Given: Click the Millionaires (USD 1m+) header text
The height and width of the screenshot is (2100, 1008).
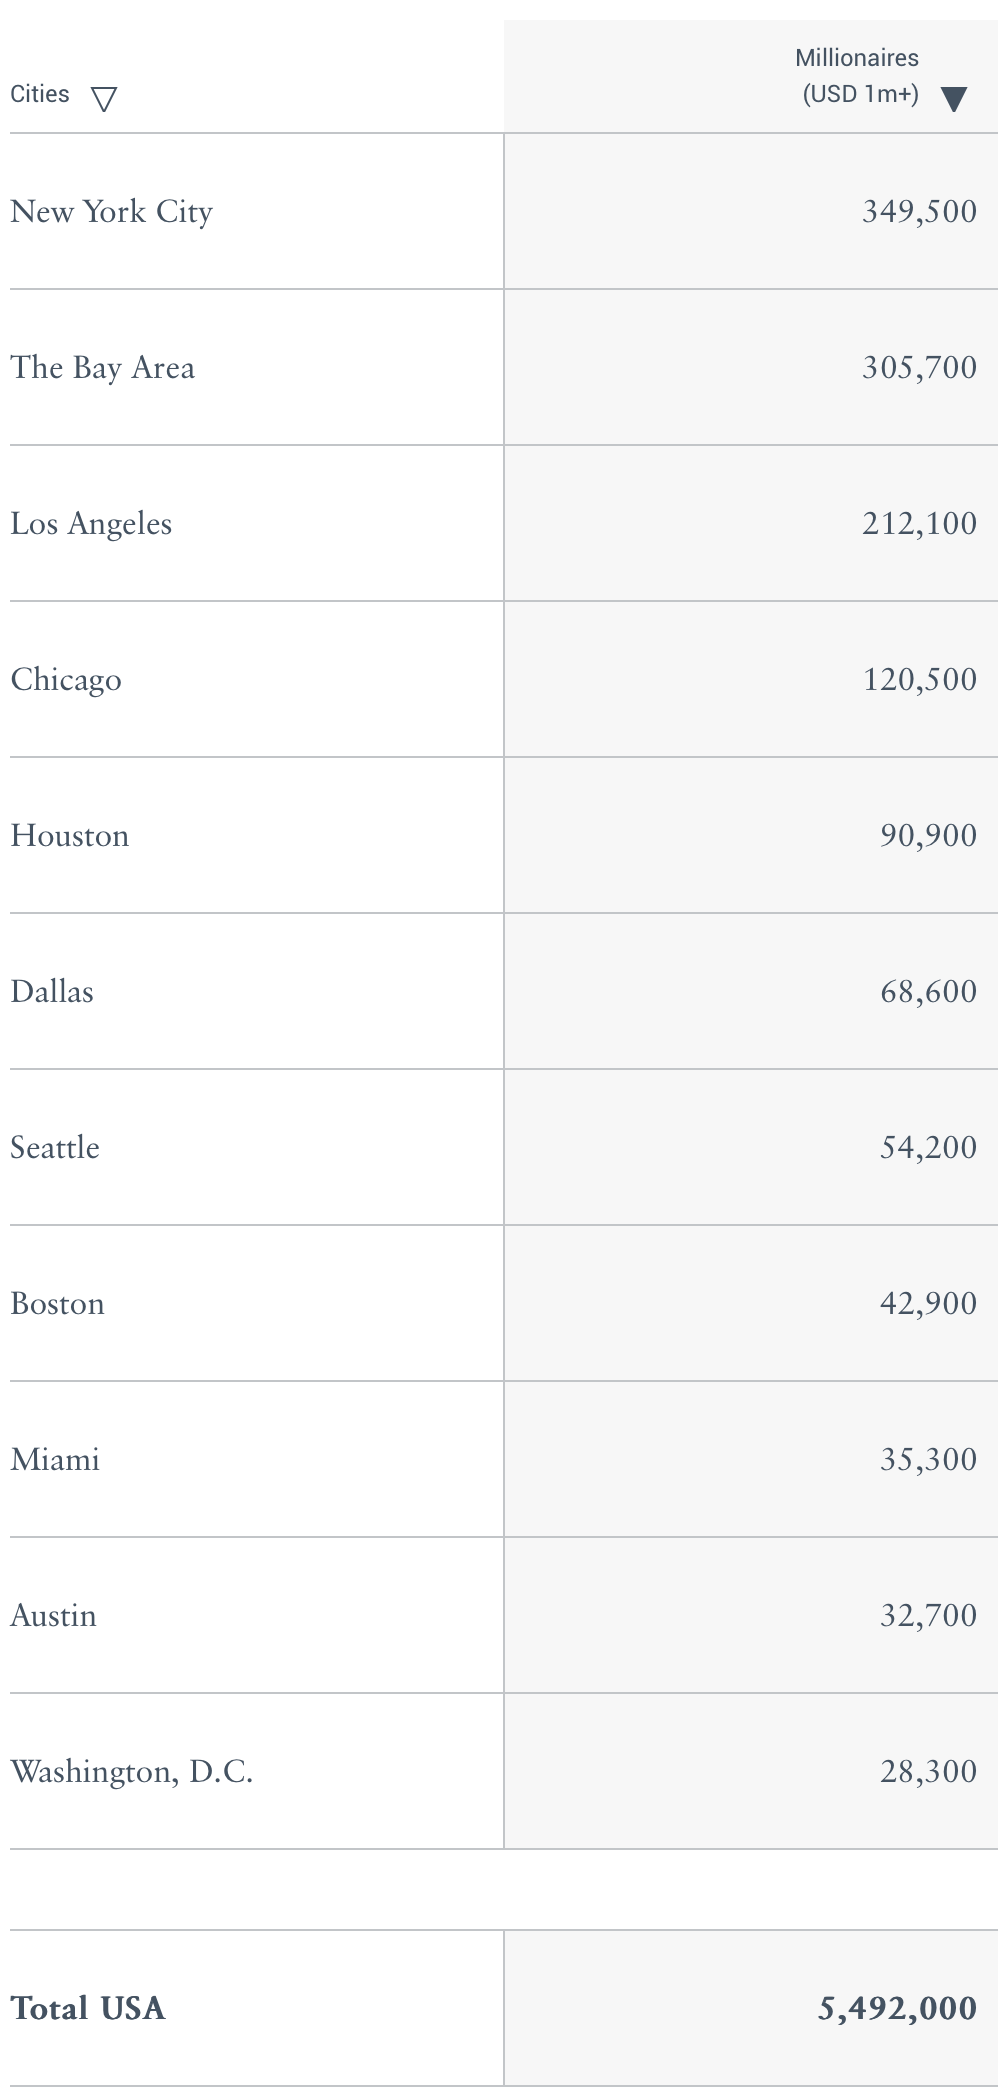Looking at the screenshot, I should click(x=858, y=76).
